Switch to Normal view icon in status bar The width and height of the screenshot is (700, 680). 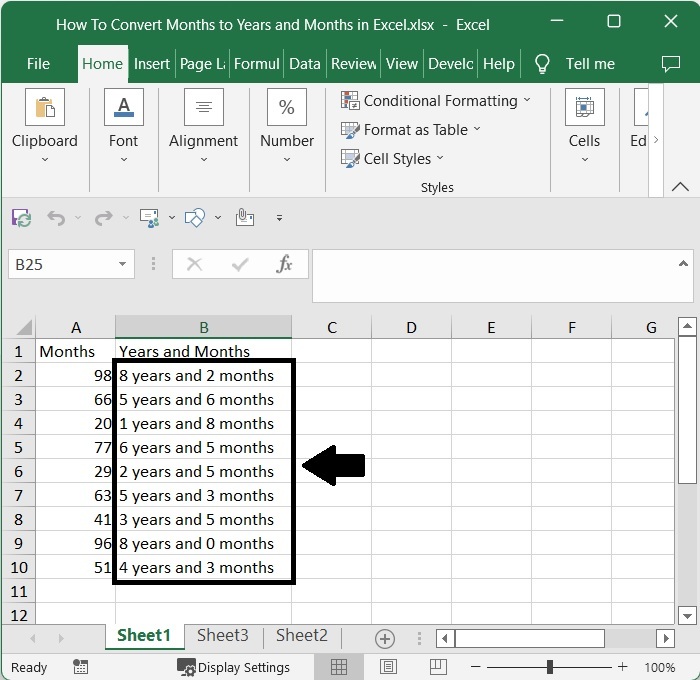pyautogui.click(x=338, y=667)
